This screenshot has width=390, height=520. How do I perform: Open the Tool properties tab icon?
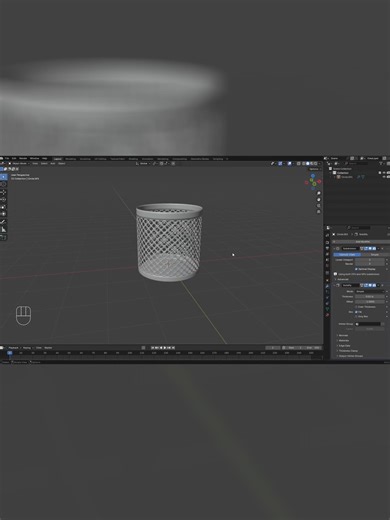[327, 236]
